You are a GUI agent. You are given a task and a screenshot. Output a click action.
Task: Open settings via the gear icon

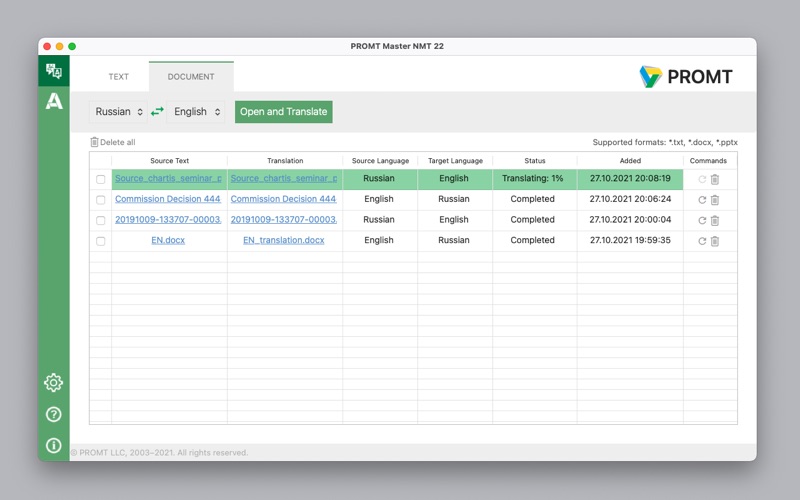click(x=54, y=383)
